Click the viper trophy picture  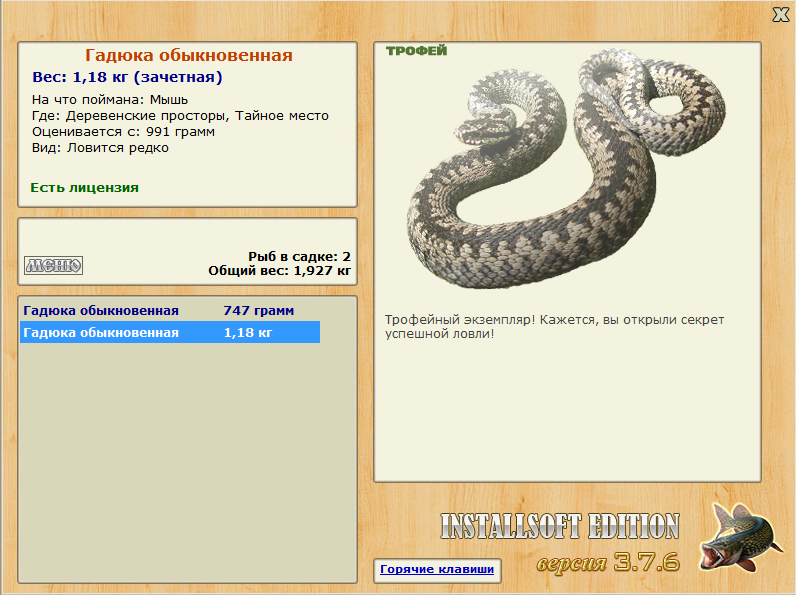567,169
